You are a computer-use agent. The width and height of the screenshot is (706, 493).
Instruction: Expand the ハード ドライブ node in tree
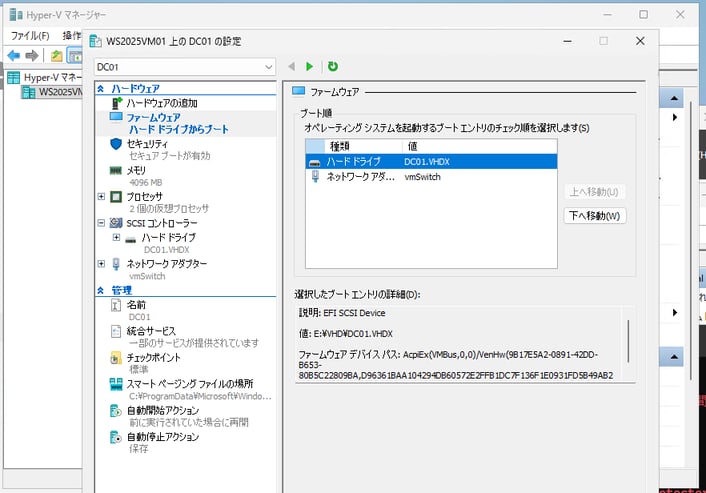[x=116, y=237]
